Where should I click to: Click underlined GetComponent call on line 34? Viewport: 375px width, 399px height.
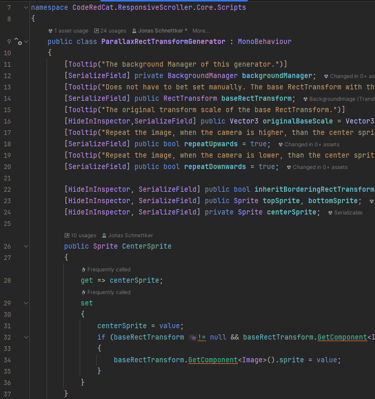coord(213,360)
